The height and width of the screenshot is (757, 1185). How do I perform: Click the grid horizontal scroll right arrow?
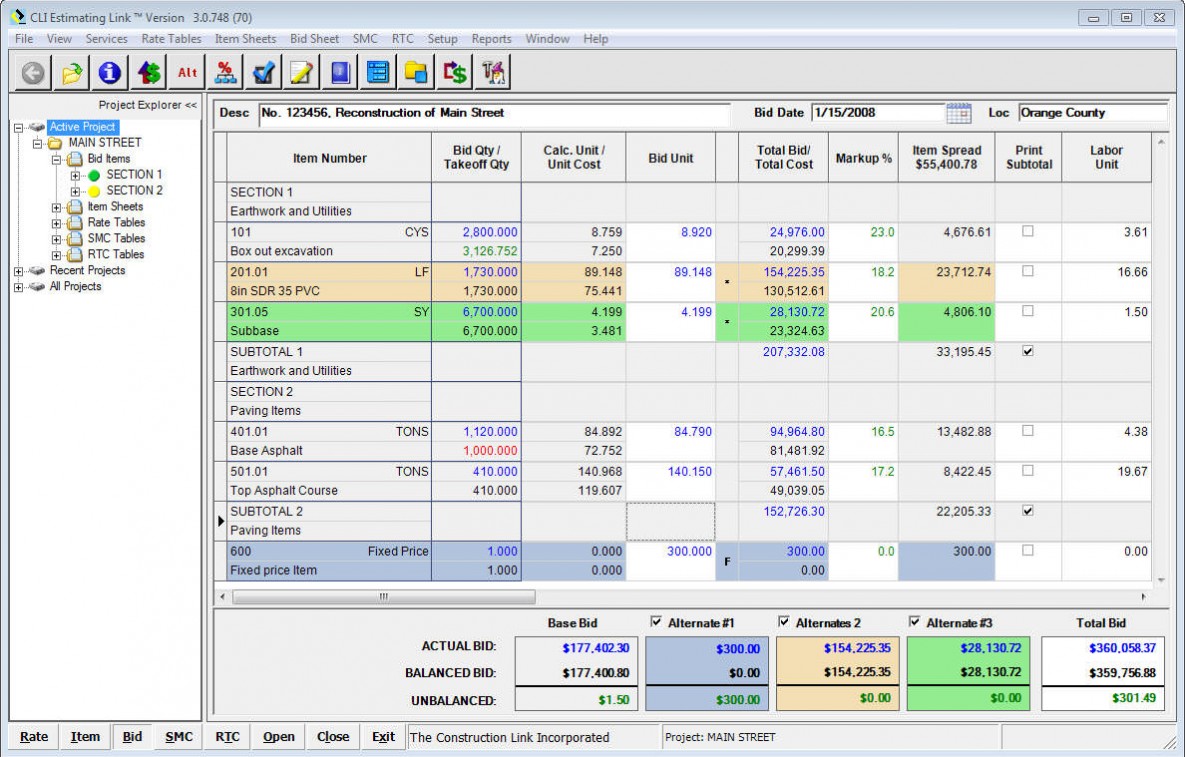tap(1143, 597)
